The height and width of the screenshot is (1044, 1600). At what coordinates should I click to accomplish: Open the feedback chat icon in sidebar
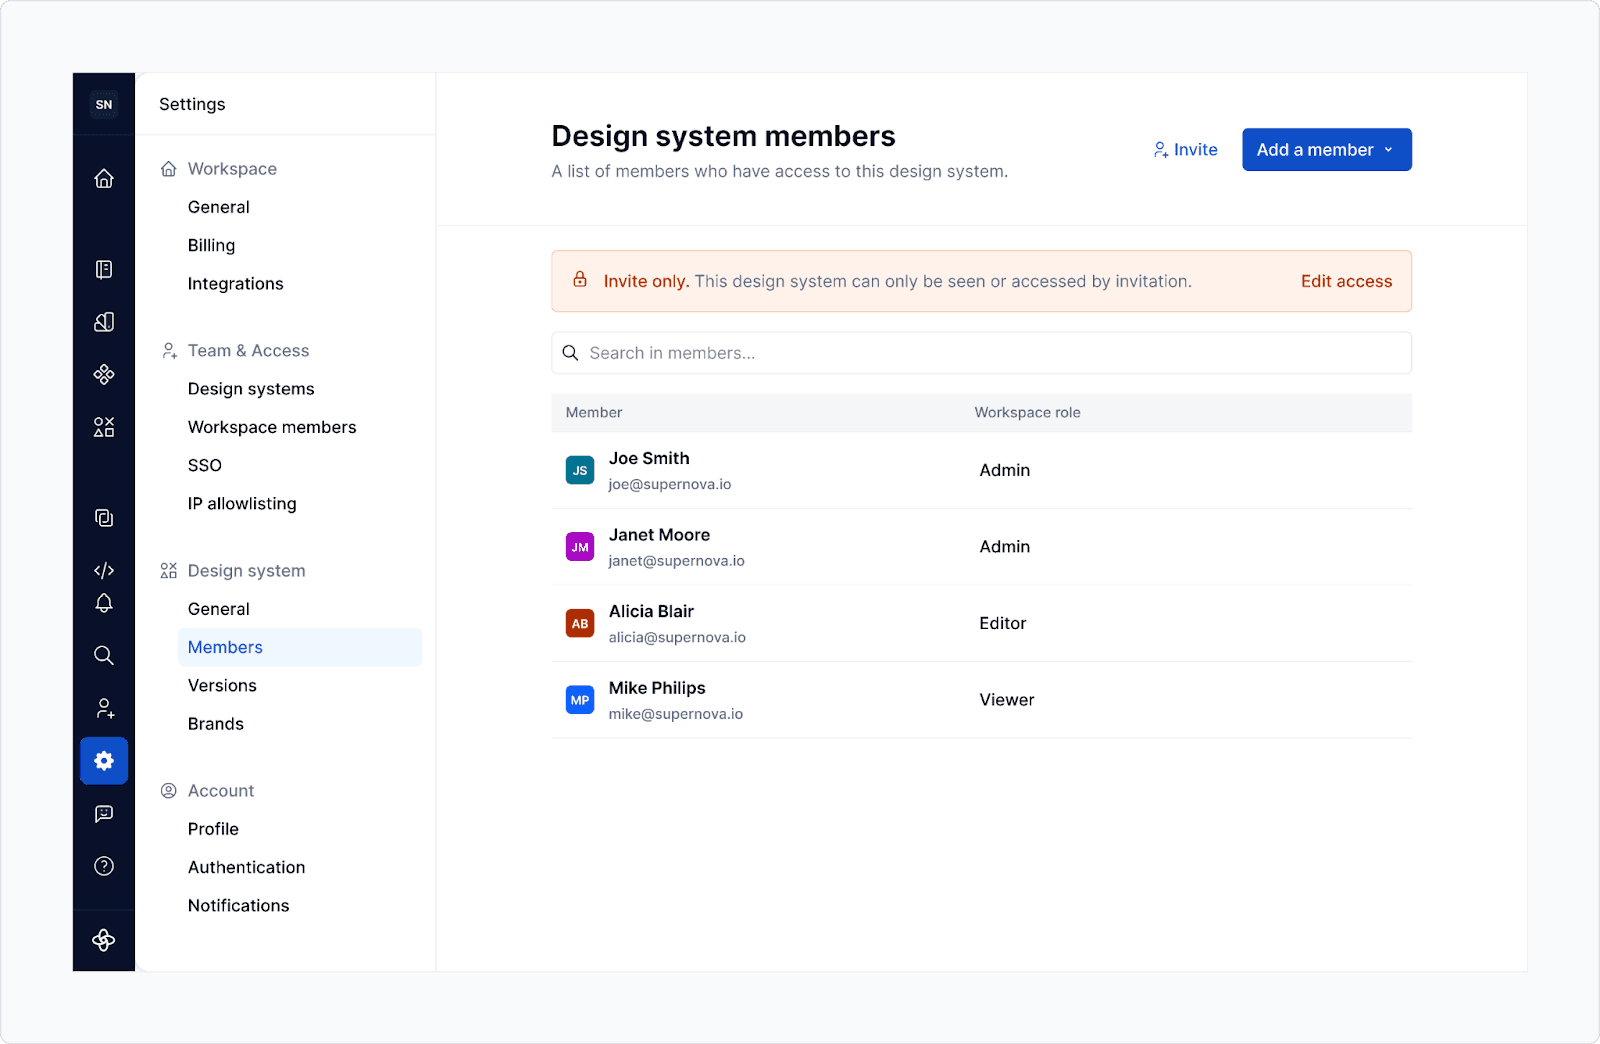pyautogui.click(x=104, y=814)
